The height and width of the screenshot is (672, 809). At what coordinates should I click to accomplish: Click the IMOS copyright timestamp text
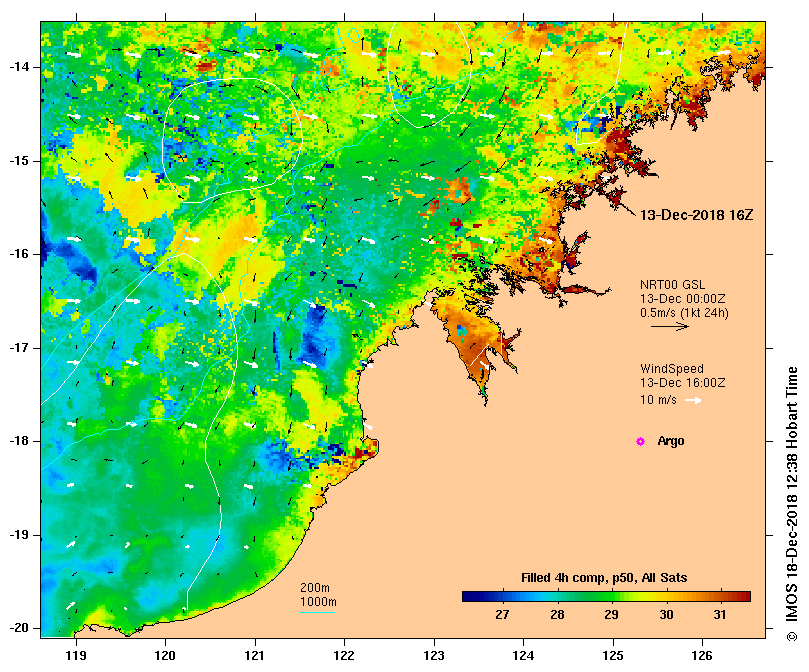tap(792, 504)
